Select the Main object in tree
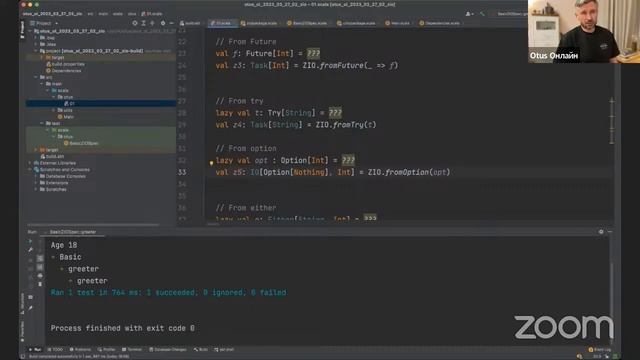The height and width of the screenshot is (360, 640). pos(66,117)
